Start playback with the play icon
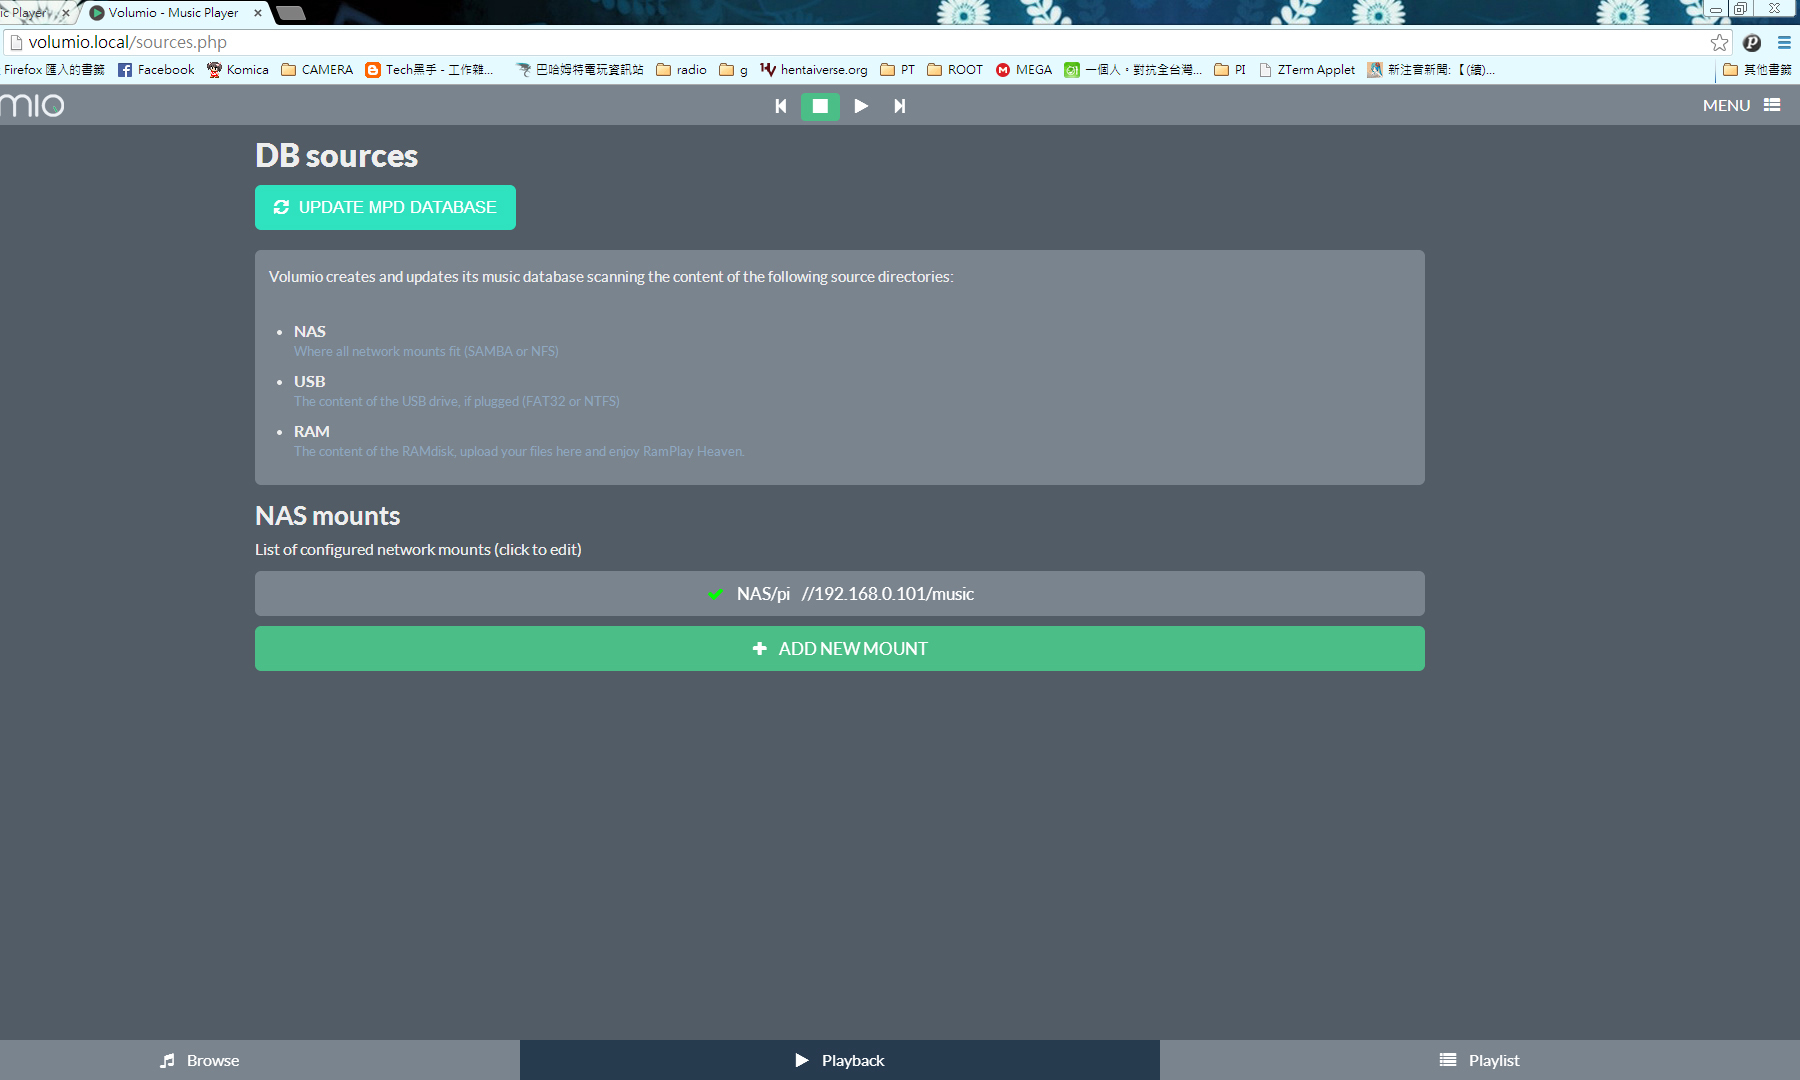This screenshot has width=1800, height=1080. coord(860,106)
